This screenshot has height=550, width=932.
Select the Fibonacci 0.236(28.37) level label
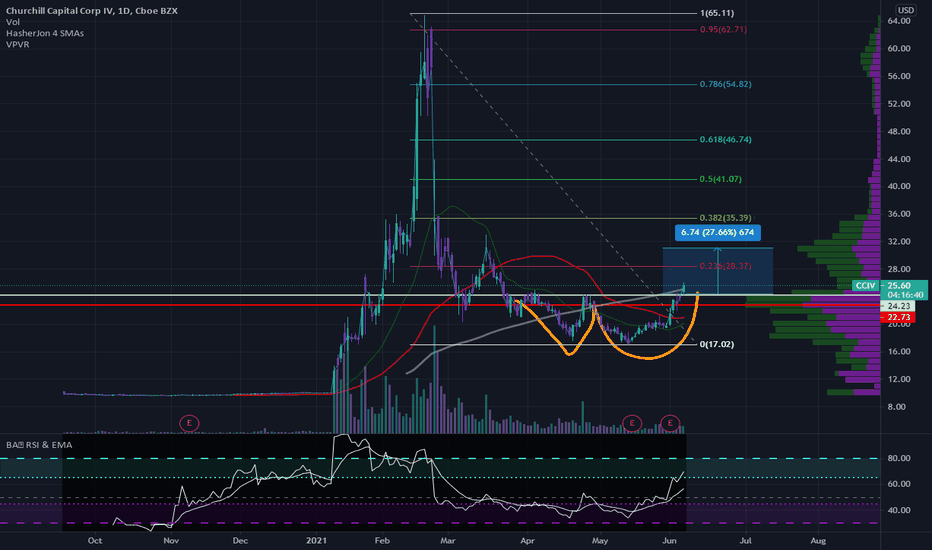tap(725, 266)
